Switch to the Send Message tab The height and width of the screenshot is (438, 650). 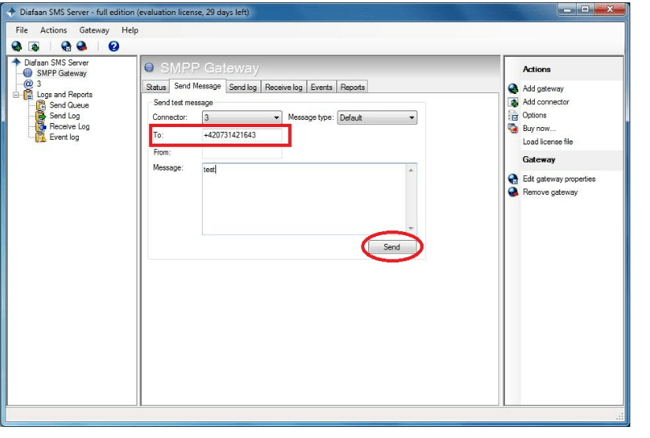[x=198, y=86]
